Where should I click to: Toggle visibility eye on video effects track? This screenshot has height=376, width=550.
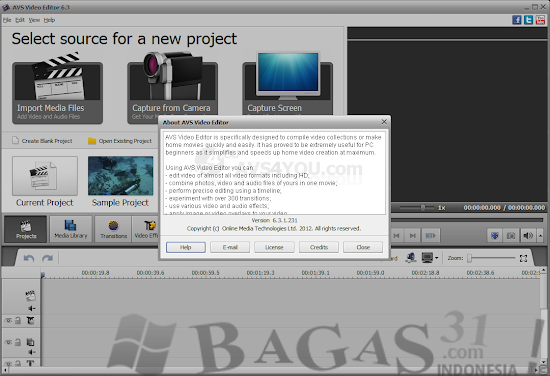click(8, 320)
